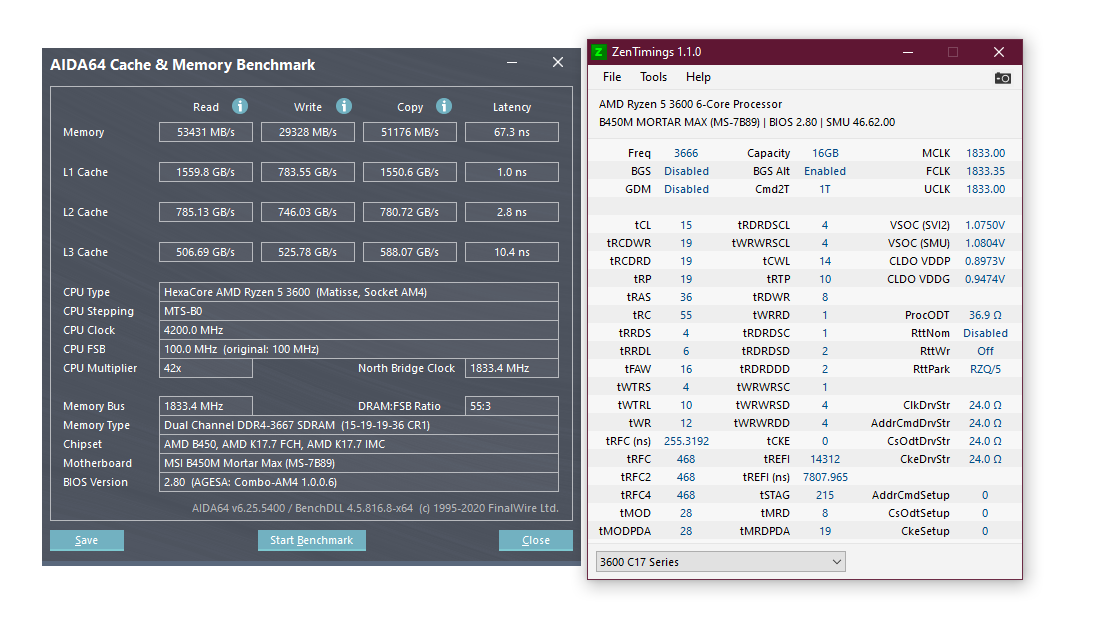This screenshot has height=629, width=1106.
Task: Select Cmd2T value 1T
Action: pos(825,189)
